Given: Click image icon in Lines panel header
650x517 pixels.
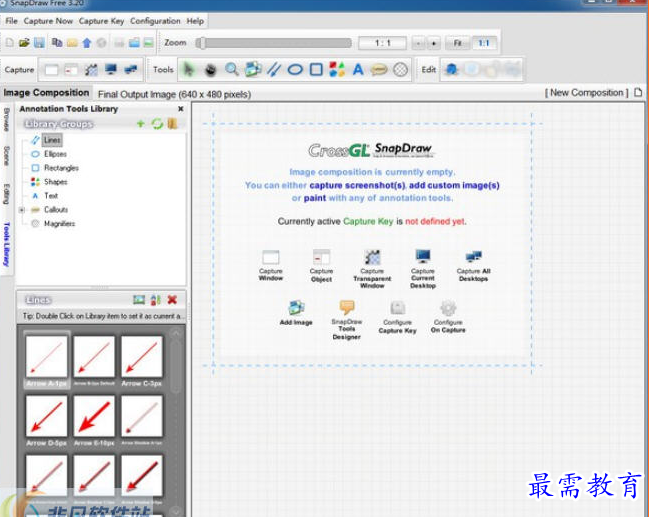Looking at the screenshot, I should coord(139,300).
